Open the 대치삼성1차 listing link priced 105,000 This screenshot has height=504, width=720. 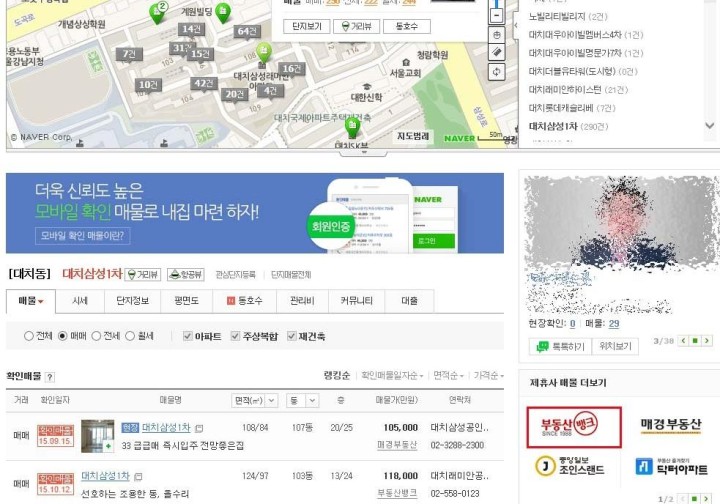coord(166,427)
